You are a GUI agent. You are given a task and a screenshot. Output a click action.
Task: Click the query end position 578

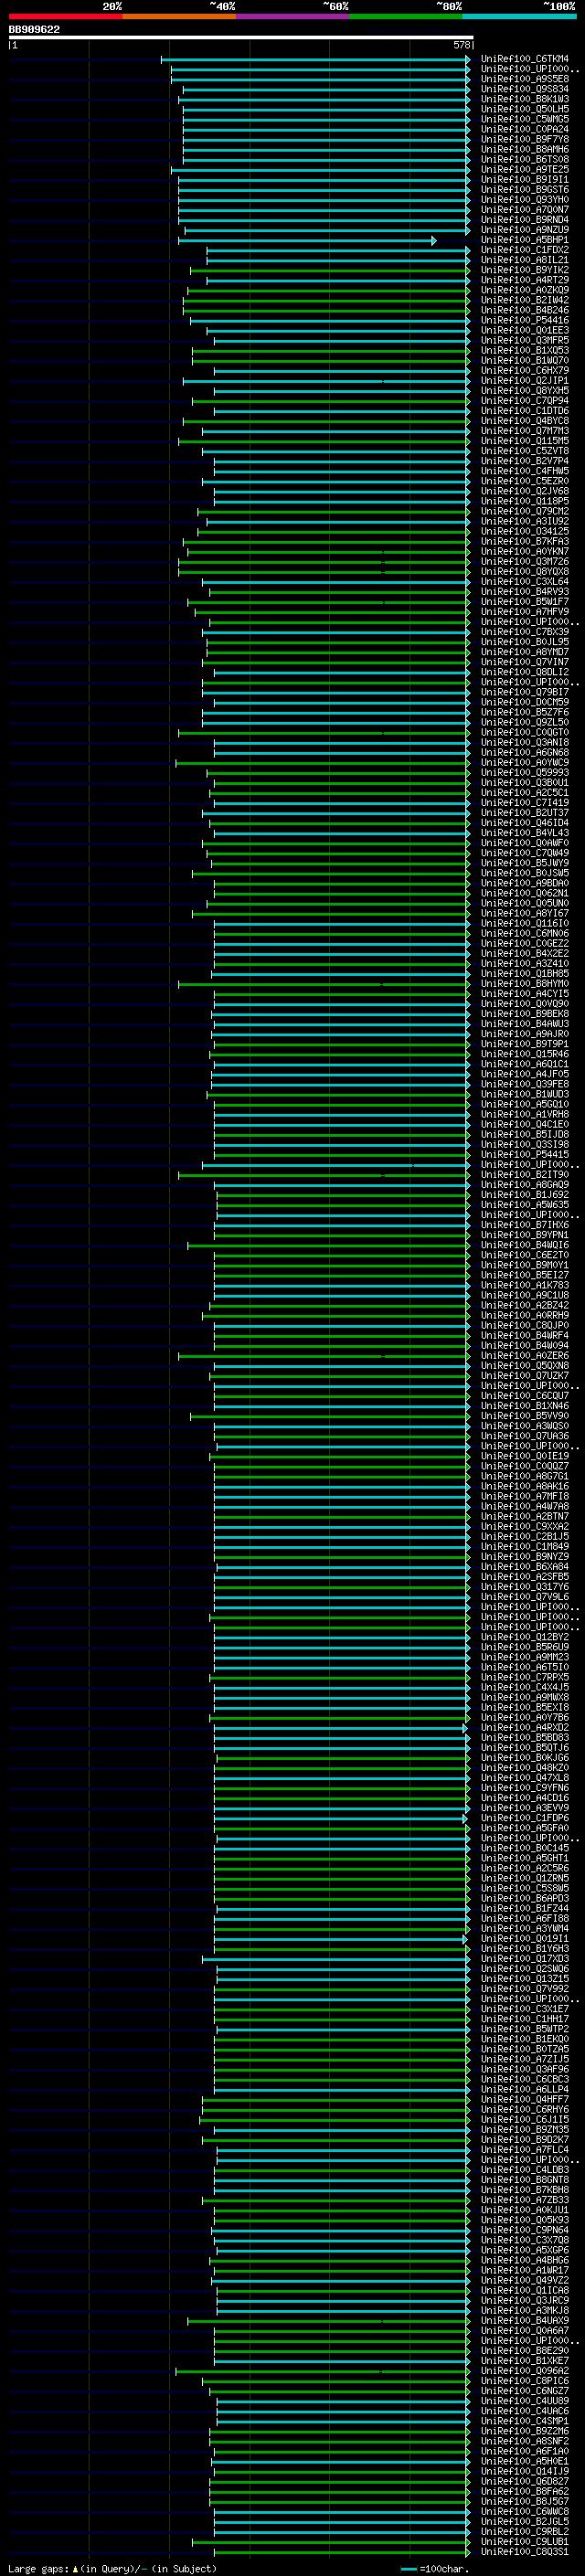click(x=462, y=45)
